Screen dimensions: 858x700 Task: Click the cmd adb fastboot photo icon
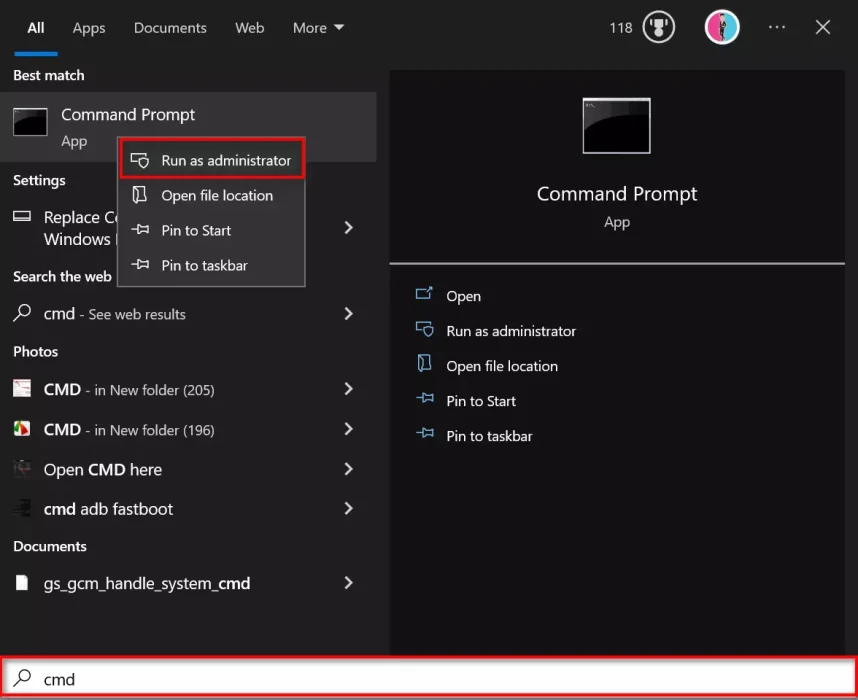pos(22,508)
